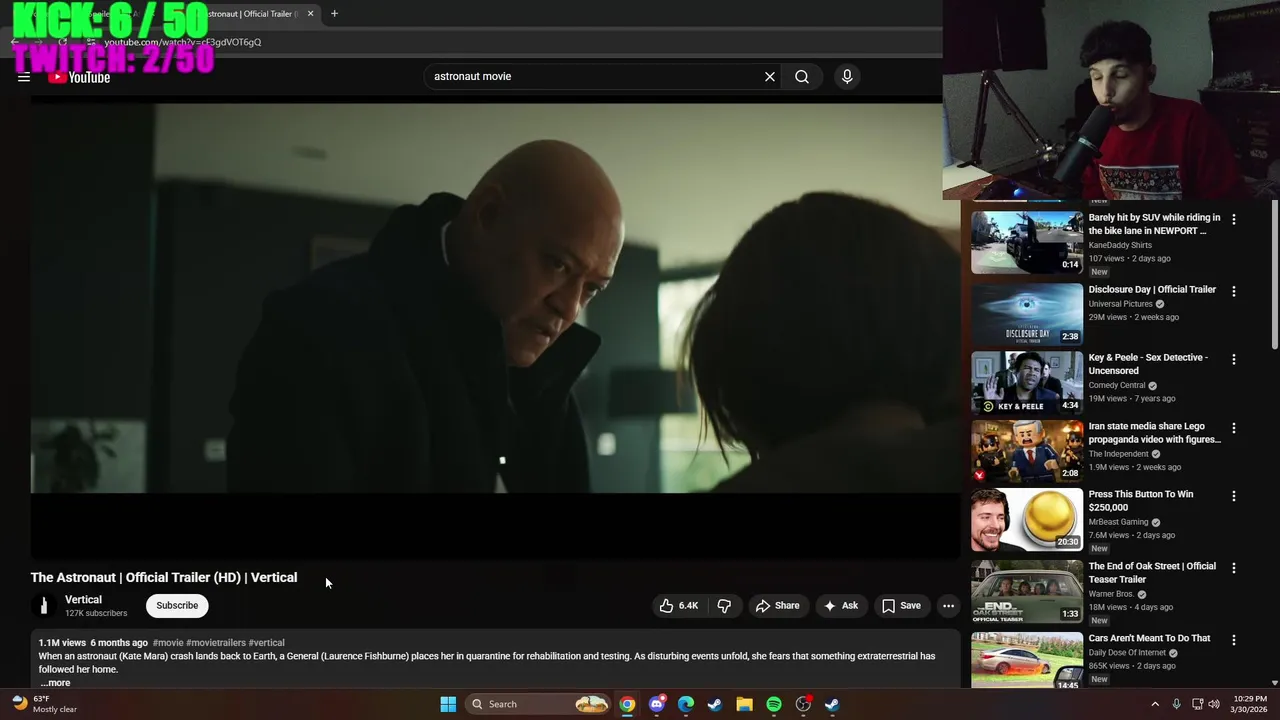Open Warner Bros. channel name
The width and height of the screenshot is (1280, 720).
tap(1110, 594)
